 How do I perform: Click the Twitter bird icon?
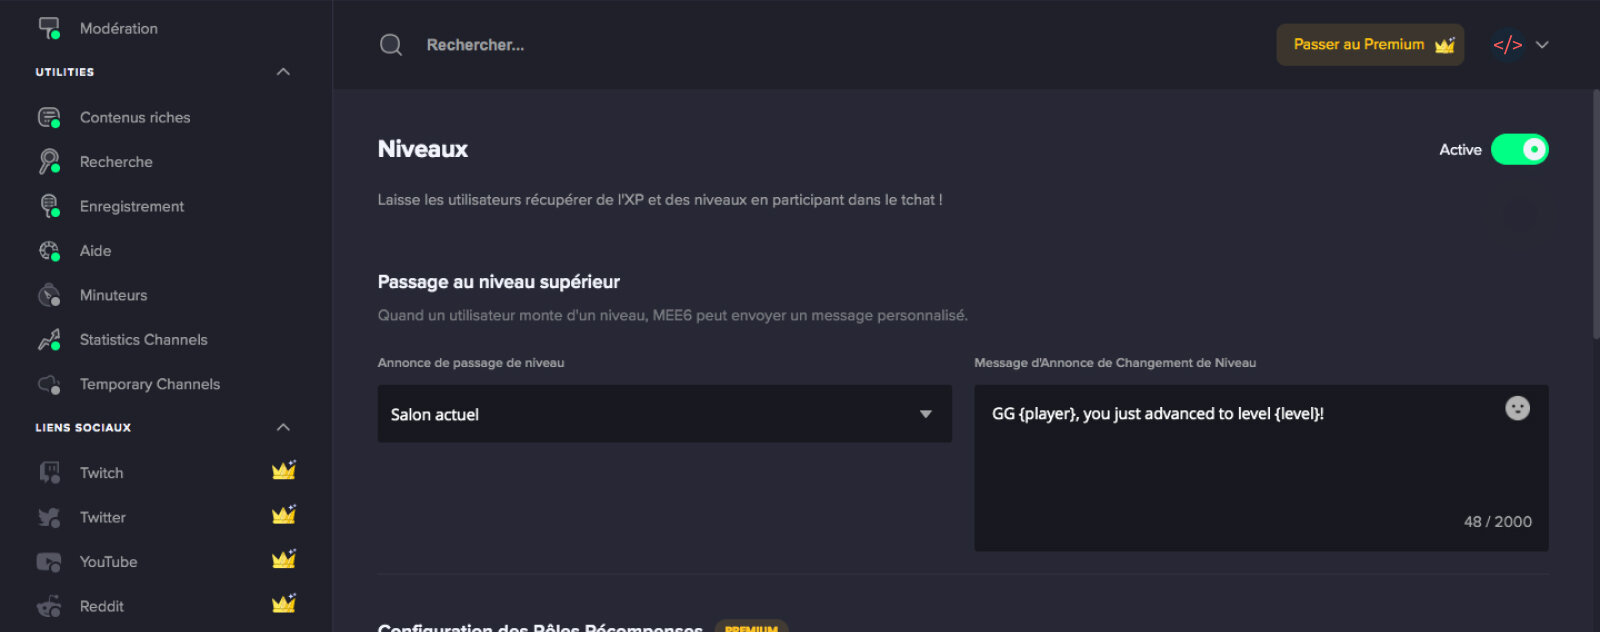tap(49, 517)
